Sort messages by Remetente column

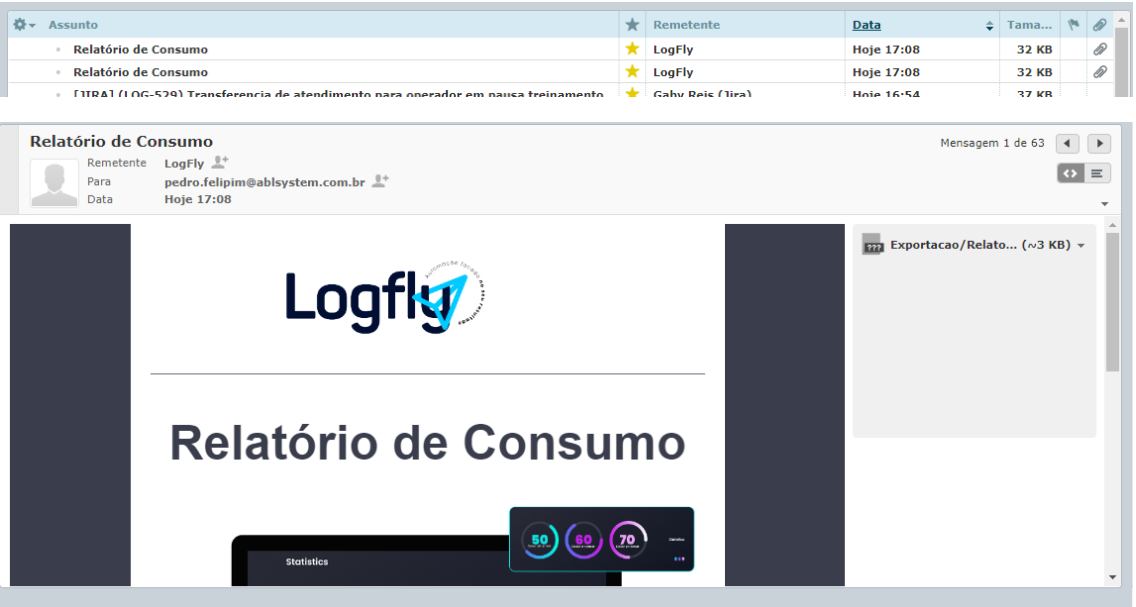pos(686,25)
